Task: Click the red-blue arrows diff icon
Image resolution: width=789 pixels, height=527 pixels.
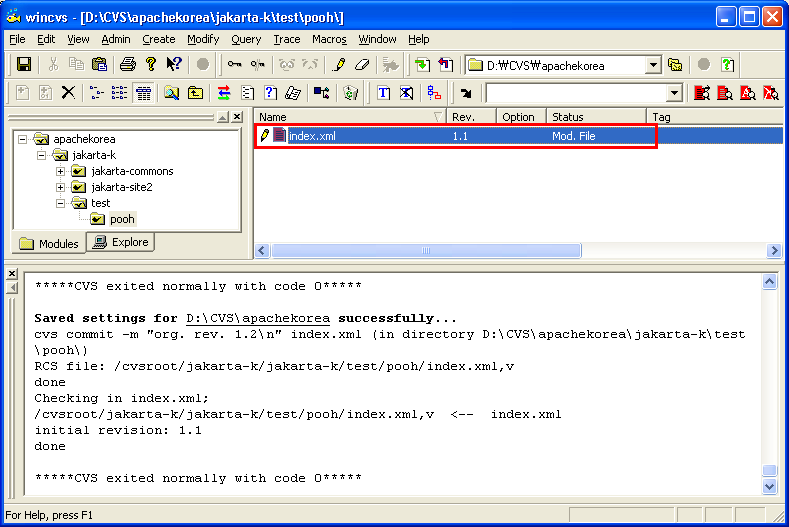Action: [224, 93]
